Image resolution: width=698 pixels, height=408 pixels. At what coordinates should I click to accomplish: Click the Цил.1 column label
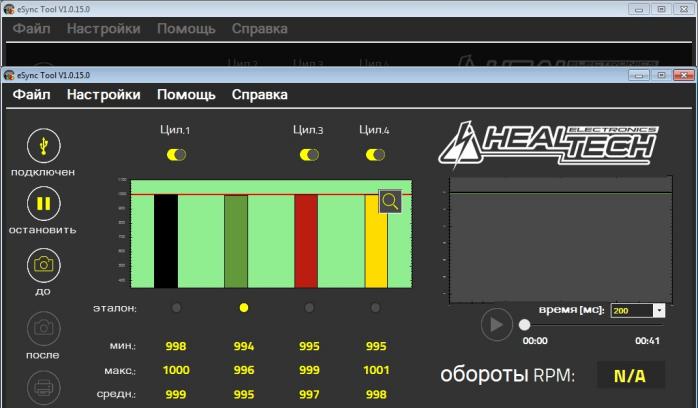(x=175, y=130)
